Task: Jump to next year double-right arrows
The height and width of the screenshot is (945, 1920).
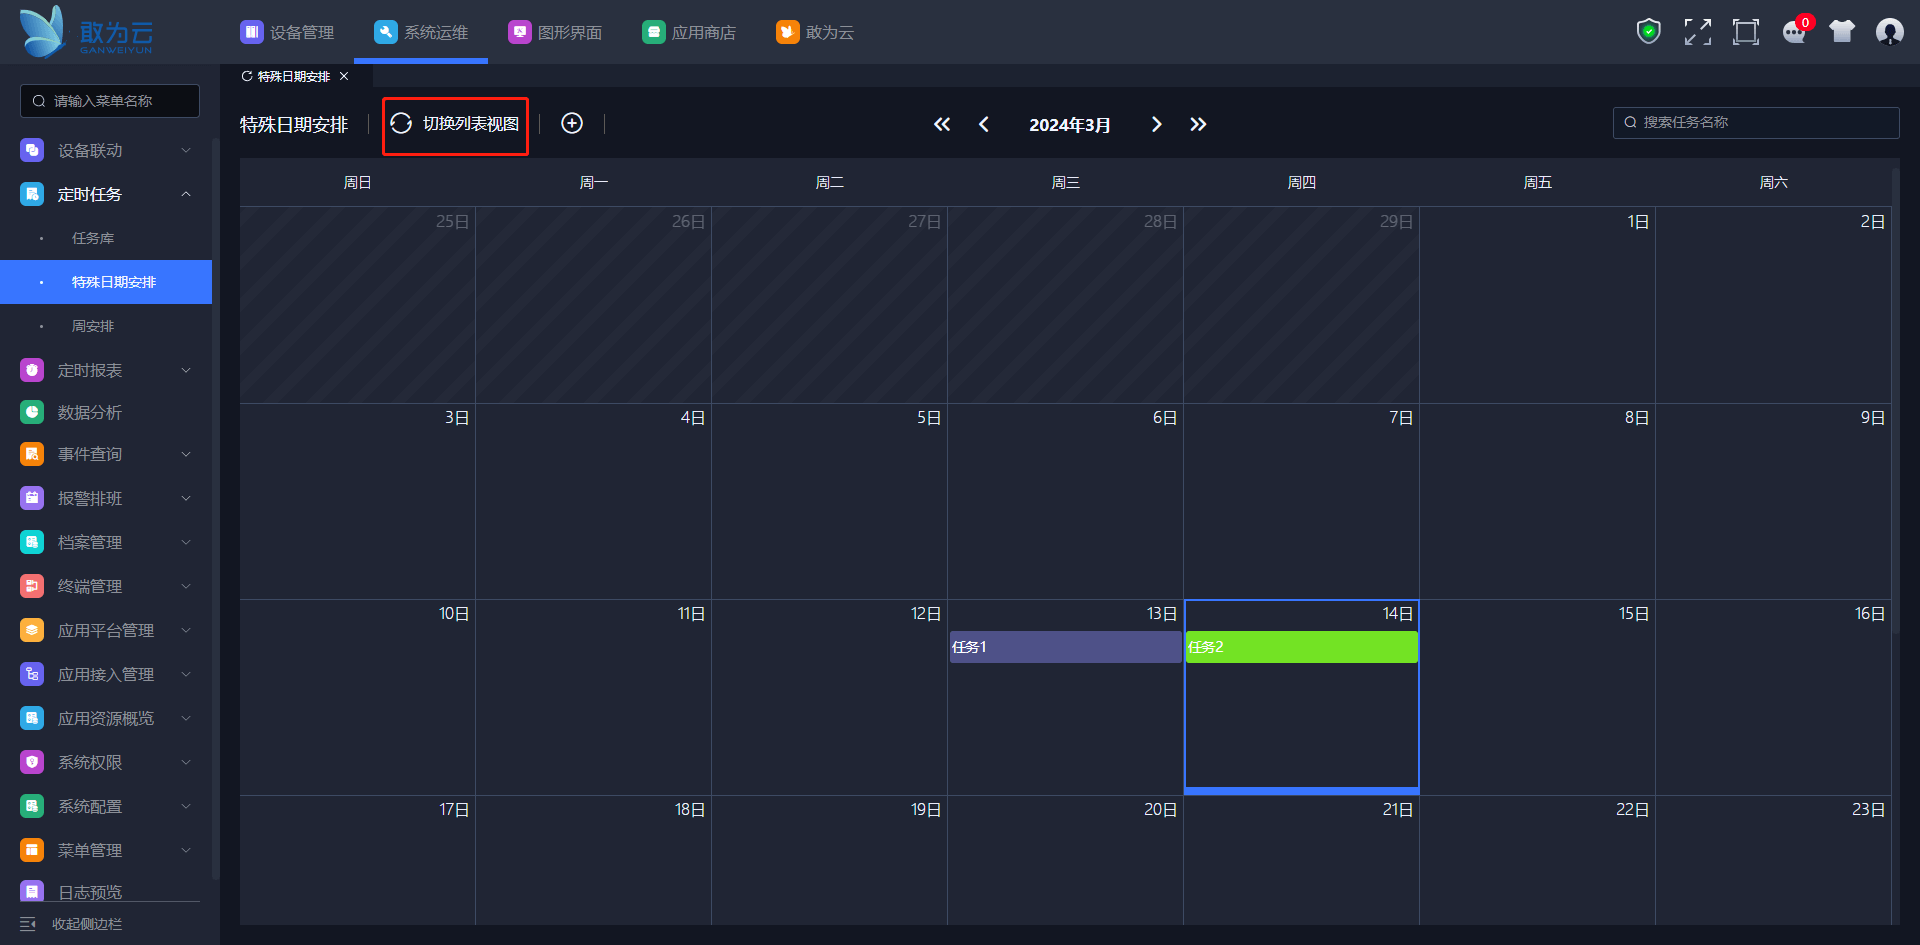Action: 1198,124
